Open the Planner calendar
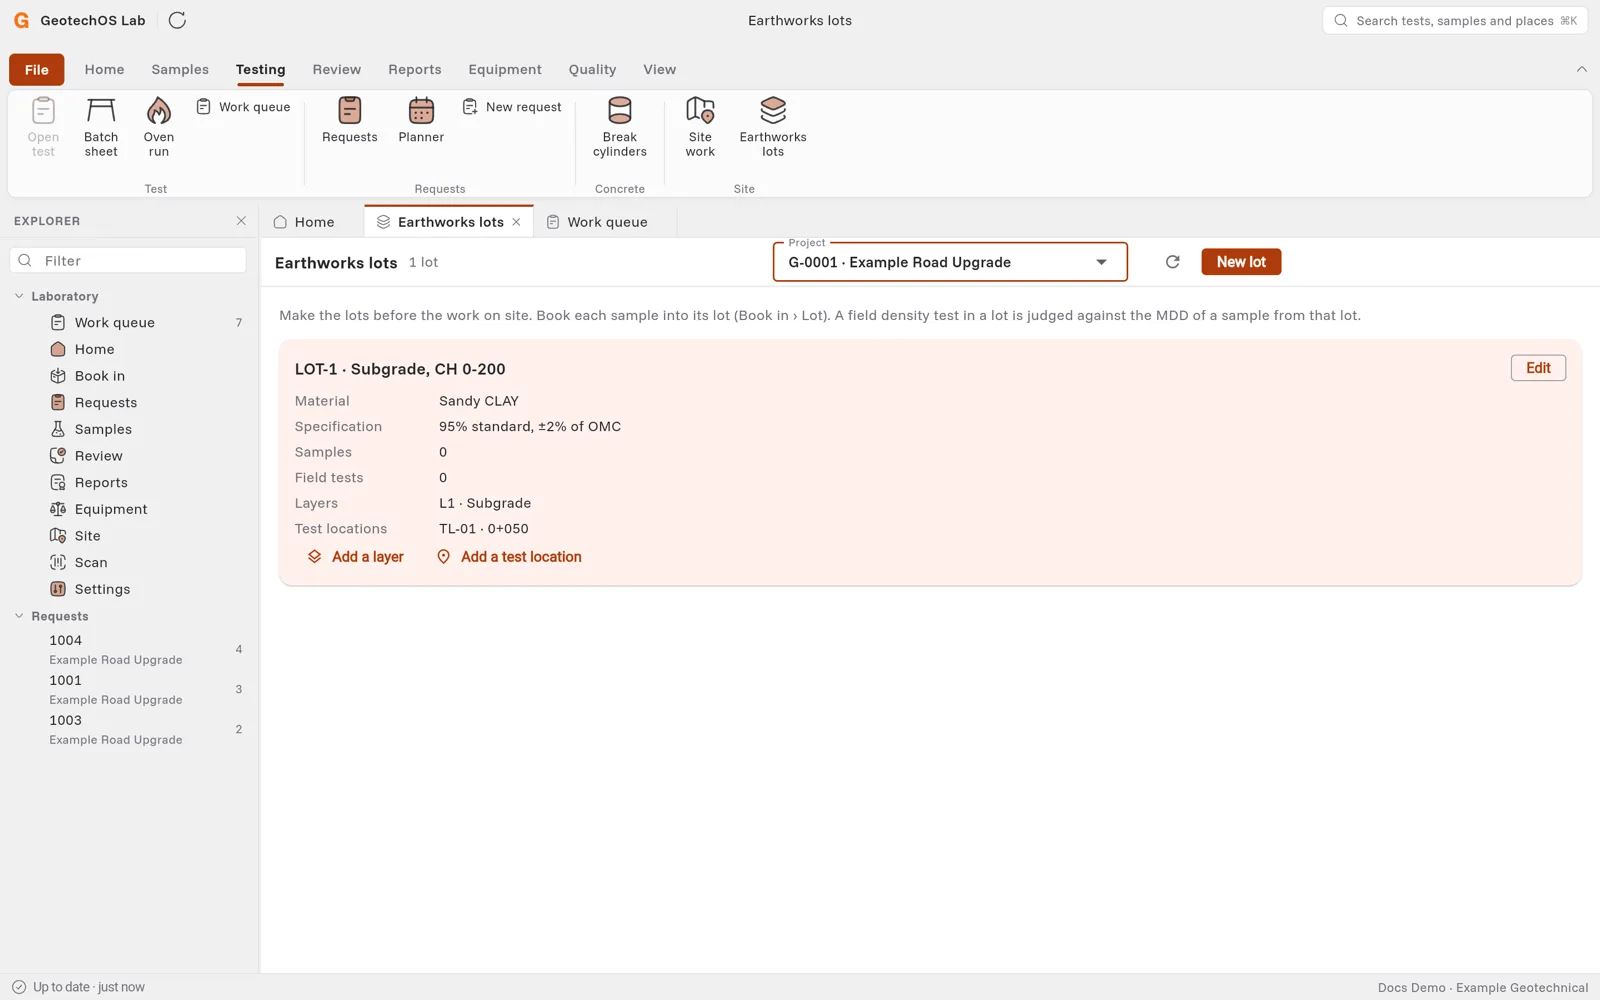The width and height of the screenshot is (1600, 1000). 421,120
